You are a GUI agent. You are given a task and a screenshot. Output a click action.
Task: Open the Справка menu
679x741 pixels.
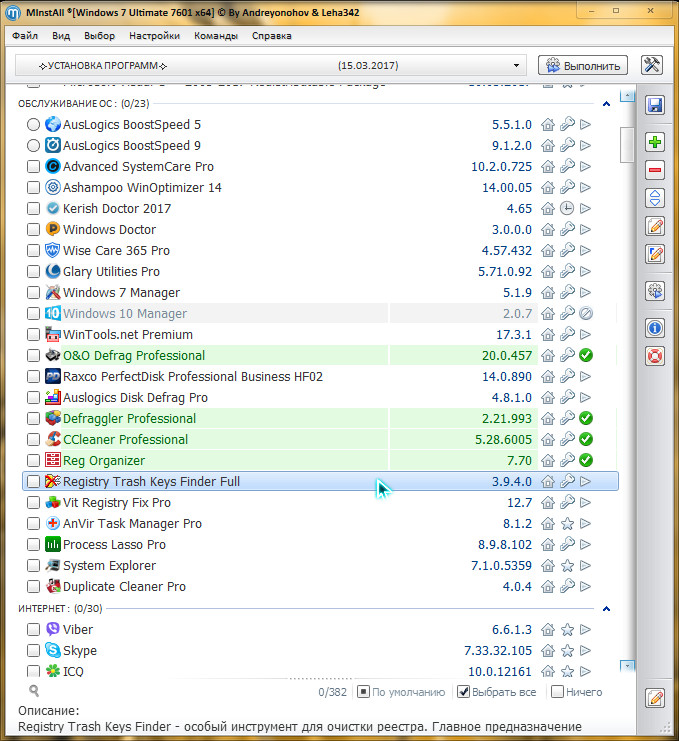(x=272, y=36)
